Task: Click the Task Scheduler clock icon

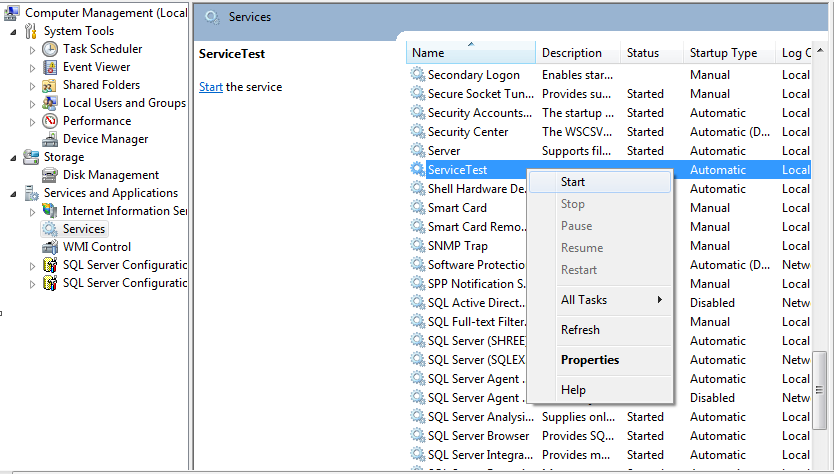Action: (50, 49)
